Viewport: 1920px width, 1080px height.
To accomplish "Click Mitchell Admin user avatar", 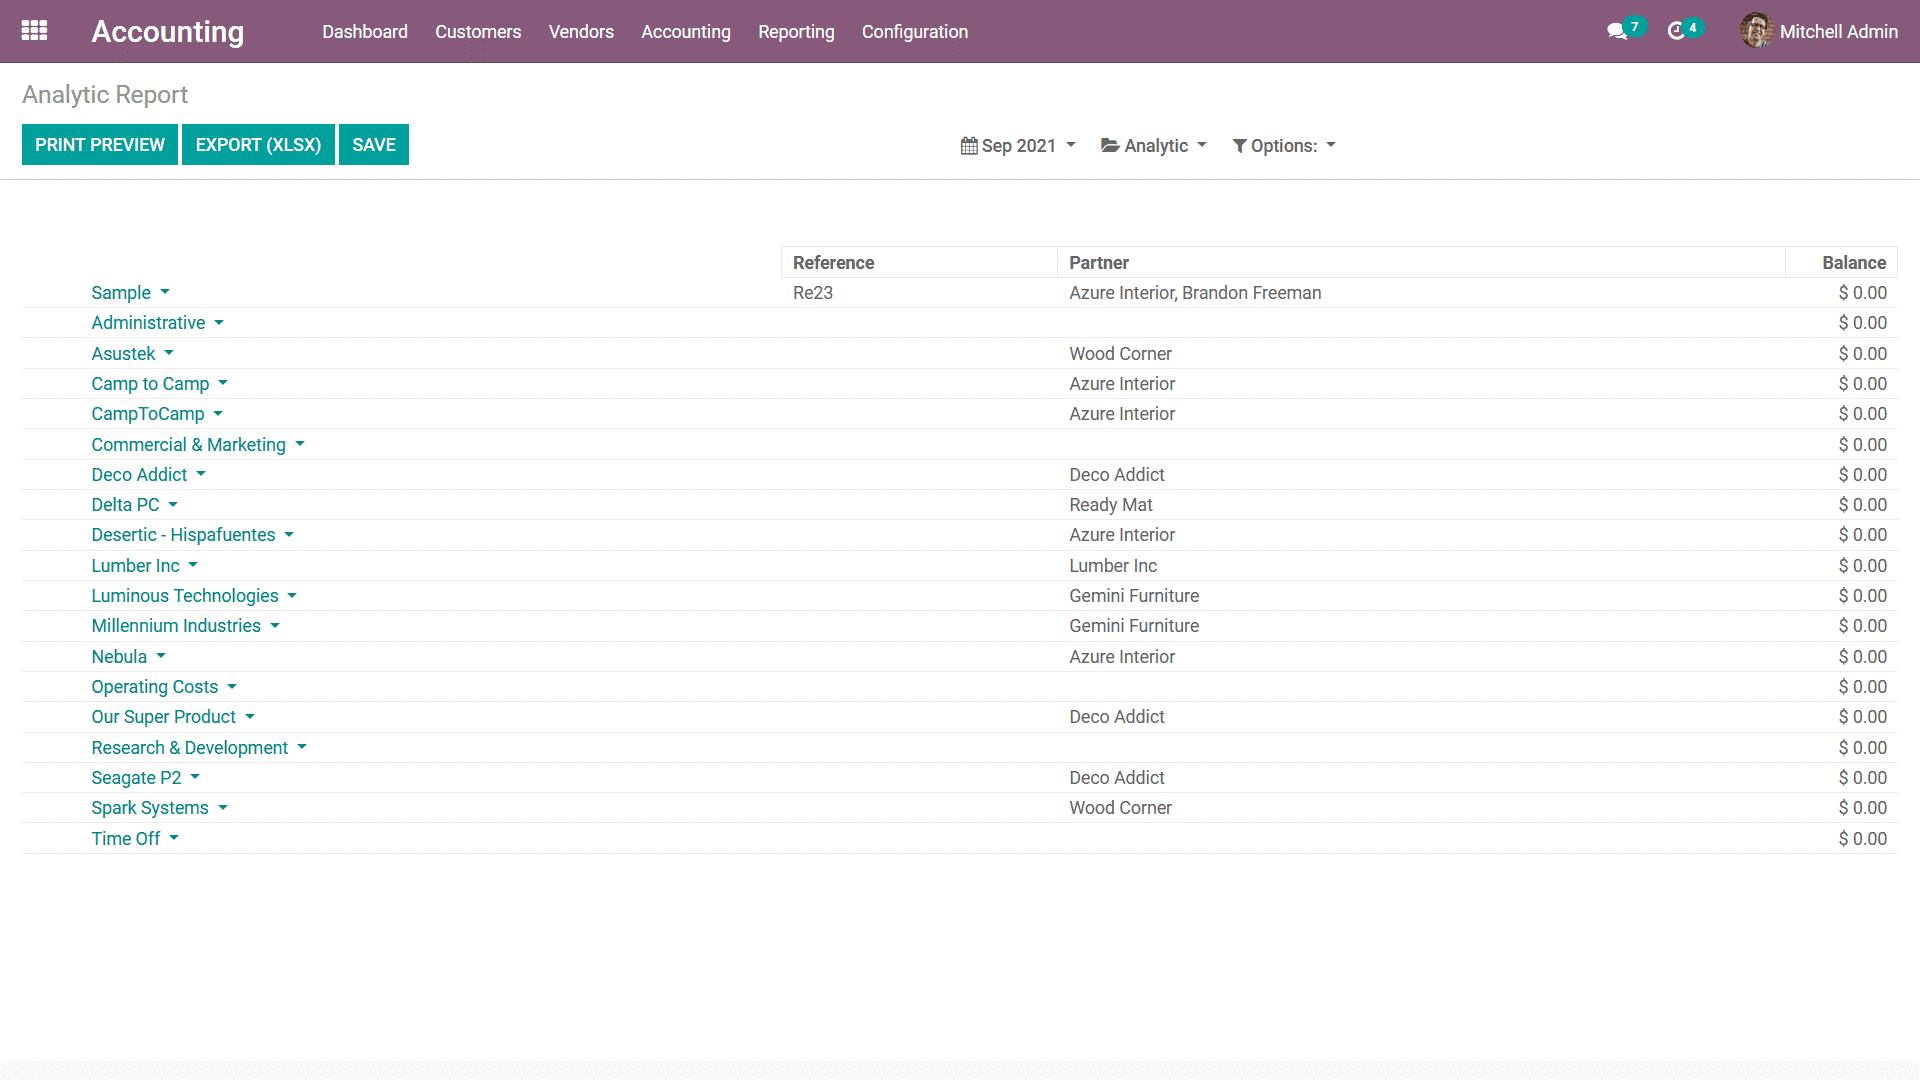I will pyautogui.click(x=1756, y=31).
